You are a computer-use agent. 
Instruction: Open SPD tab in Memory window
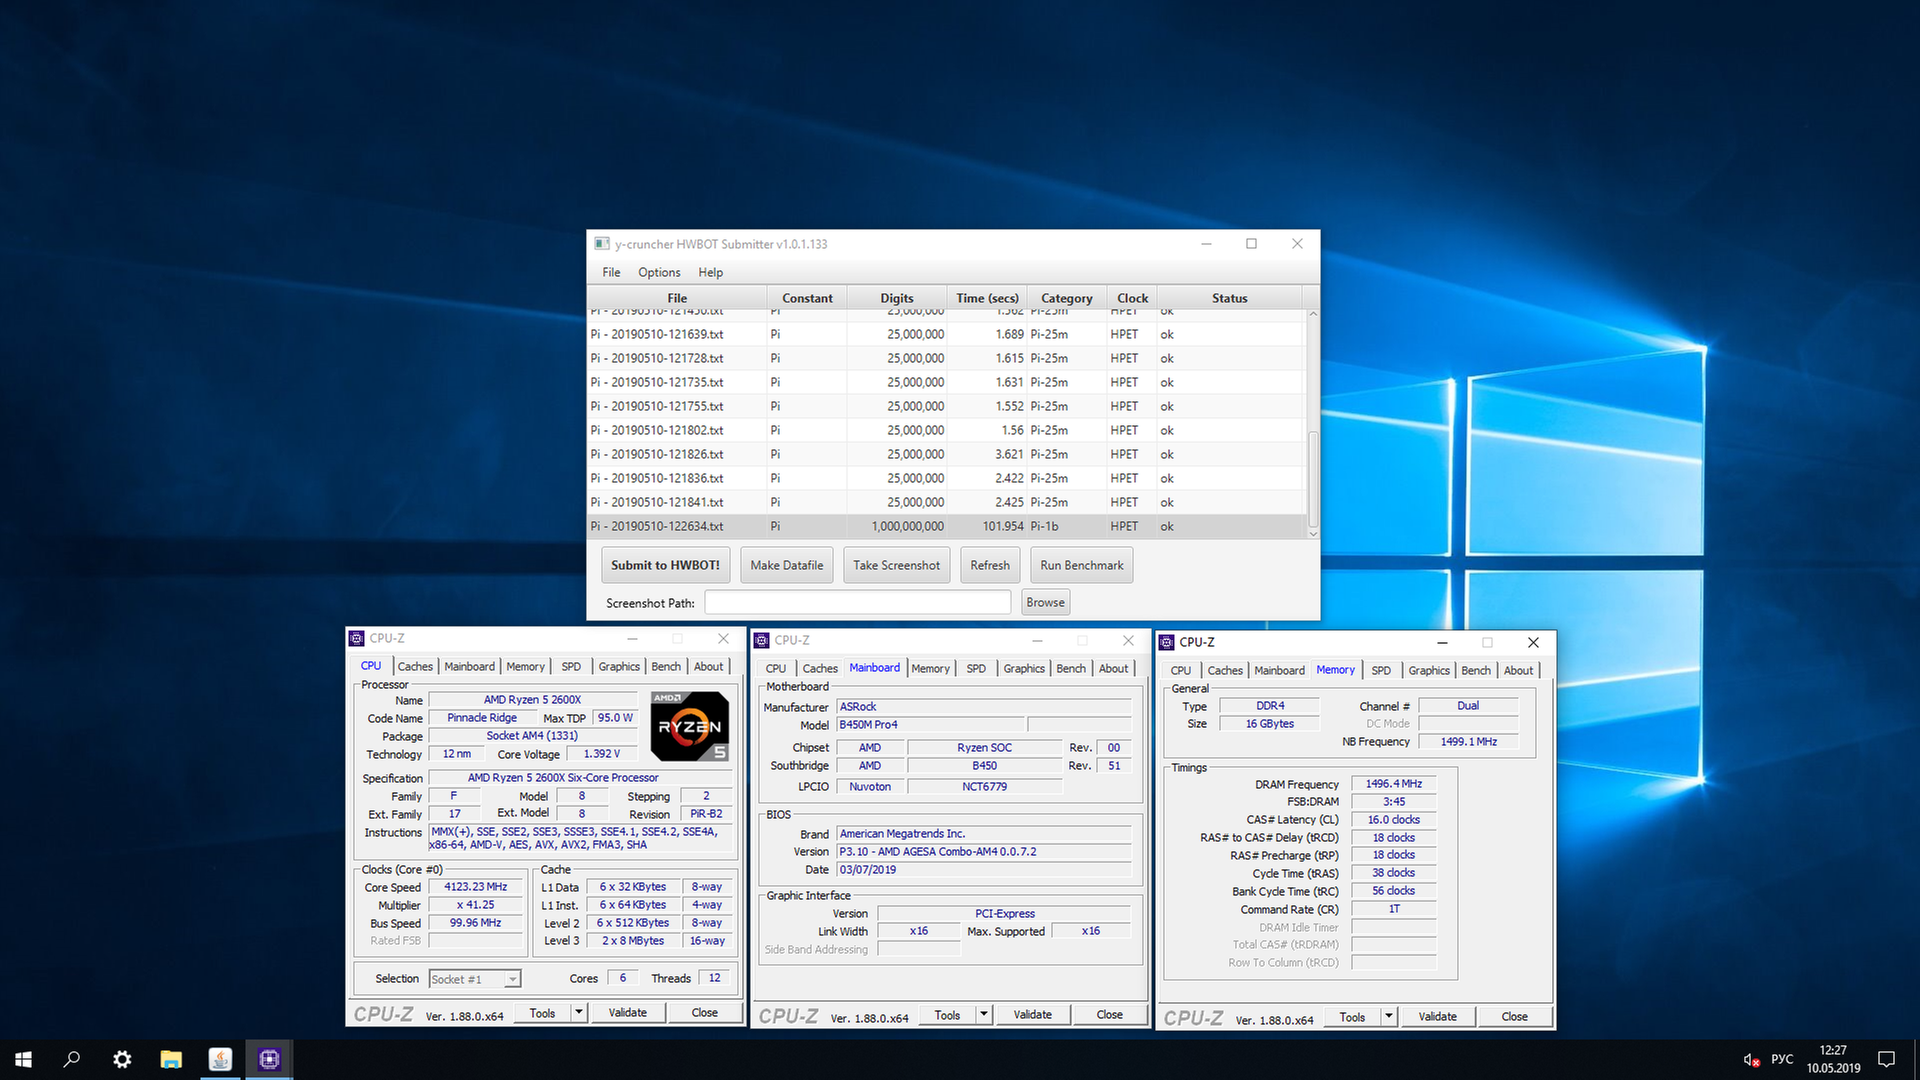pos(1381,670)
